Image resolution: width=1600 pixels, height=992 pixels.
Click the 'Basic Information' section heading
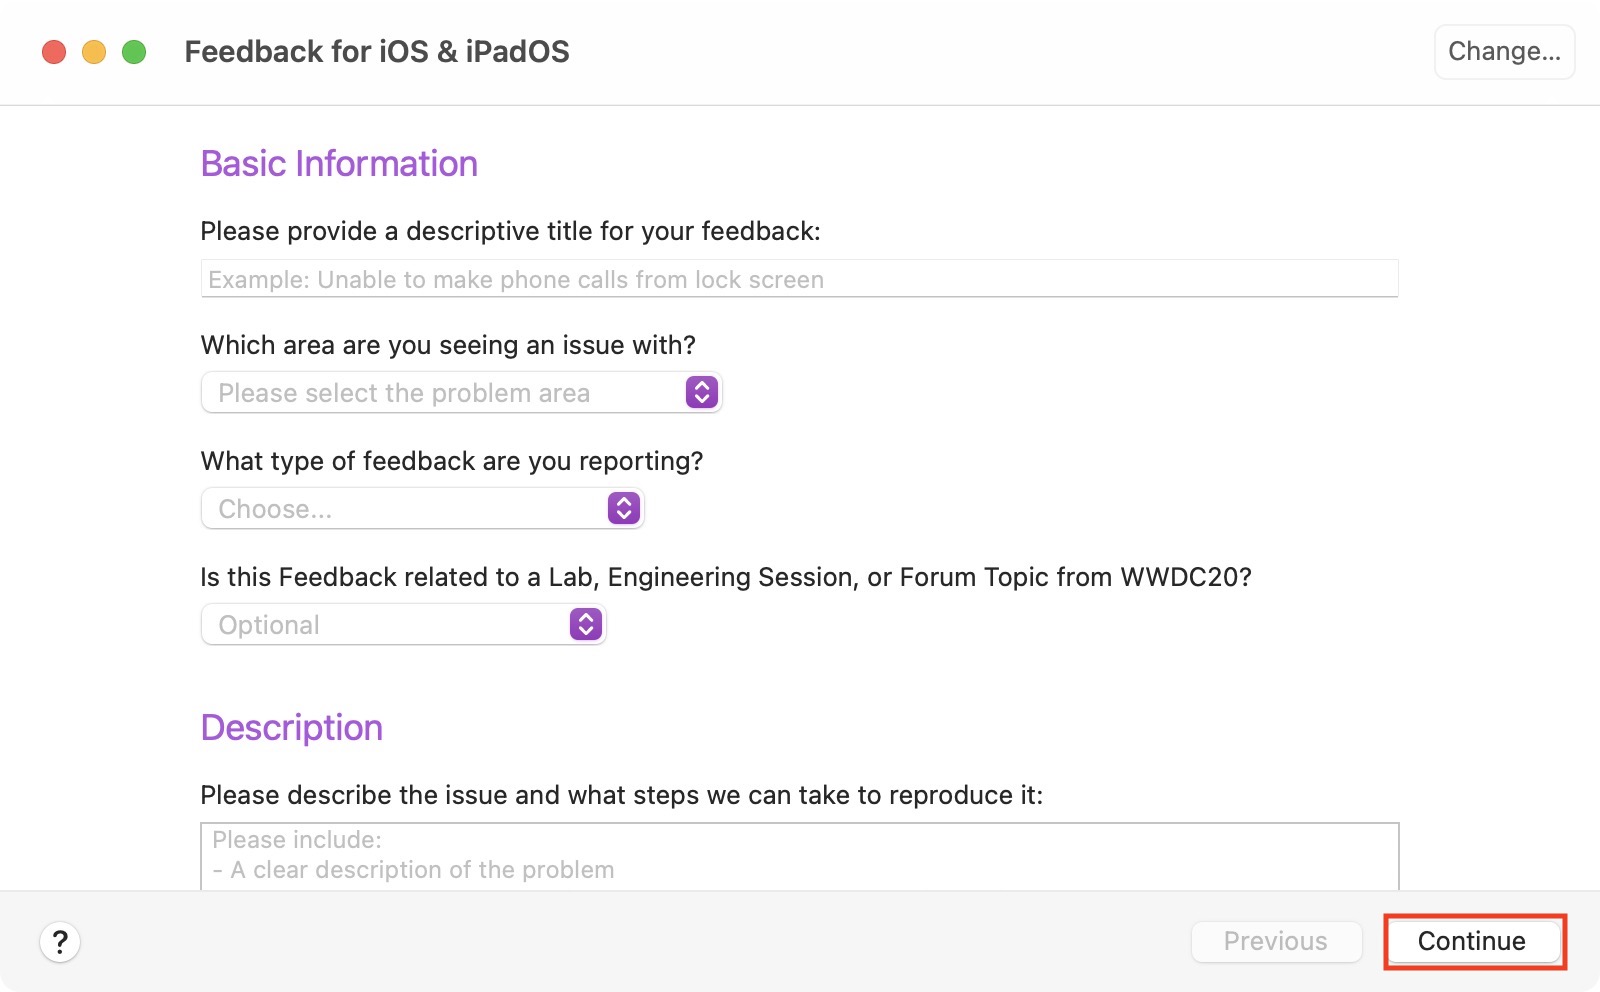(x=339, y=164)
